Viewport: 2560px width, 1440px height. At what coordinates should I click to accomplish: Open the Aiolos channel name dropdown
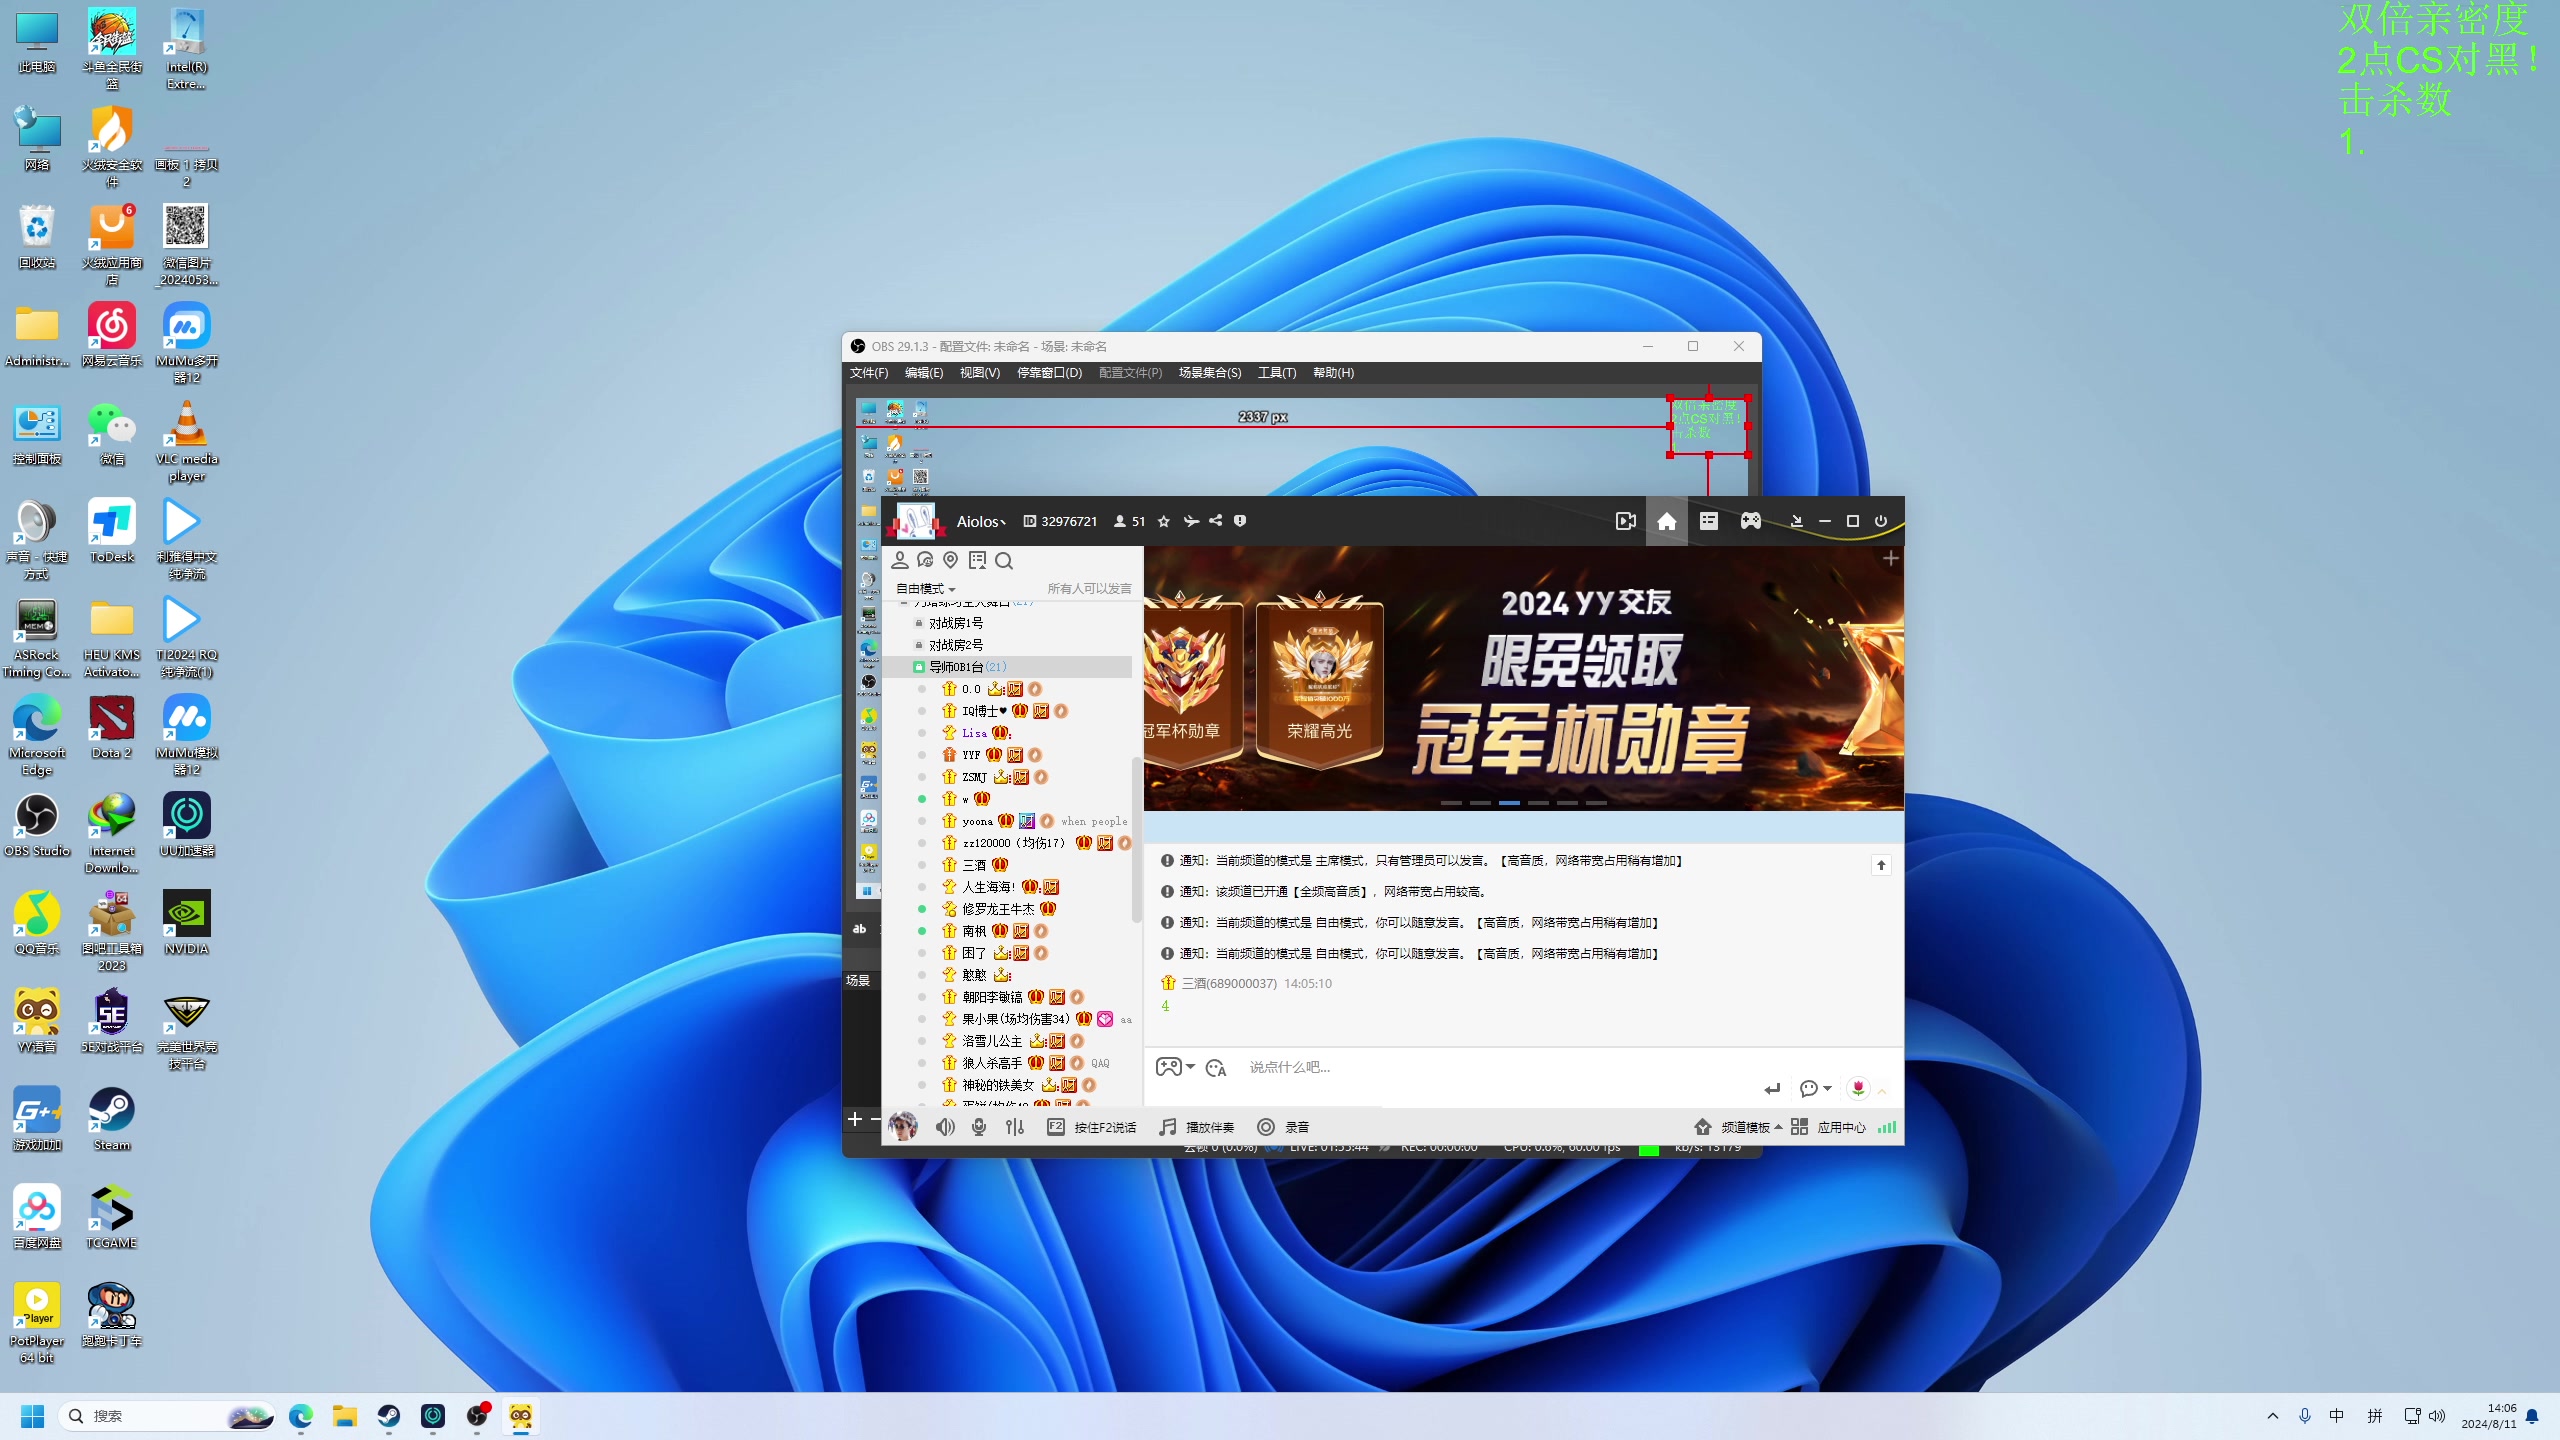point(981,521)
